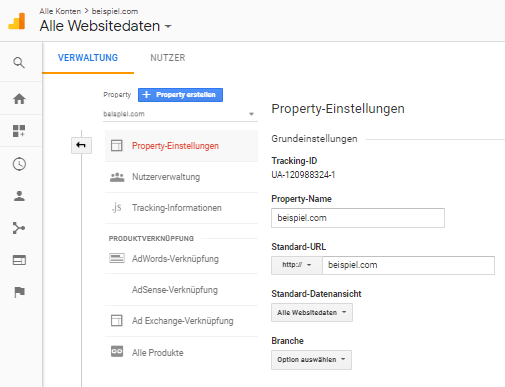Go to Home via house icon

[x=19, y=99]
